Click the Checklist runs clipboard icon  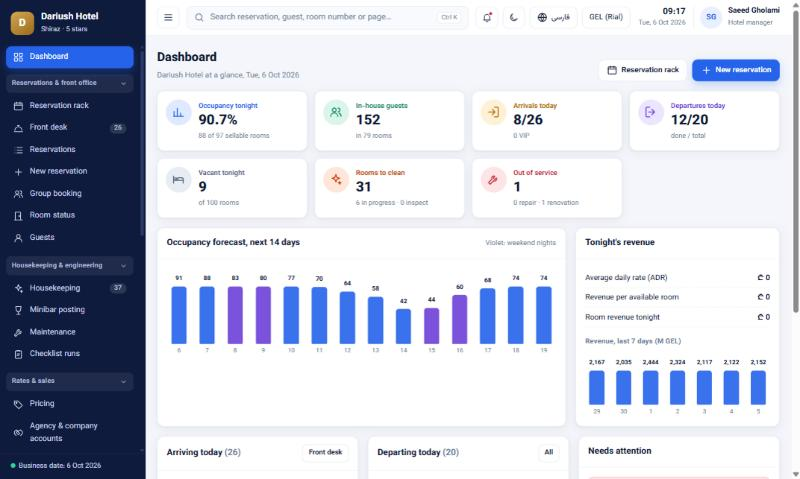click(x=18, y=354)
